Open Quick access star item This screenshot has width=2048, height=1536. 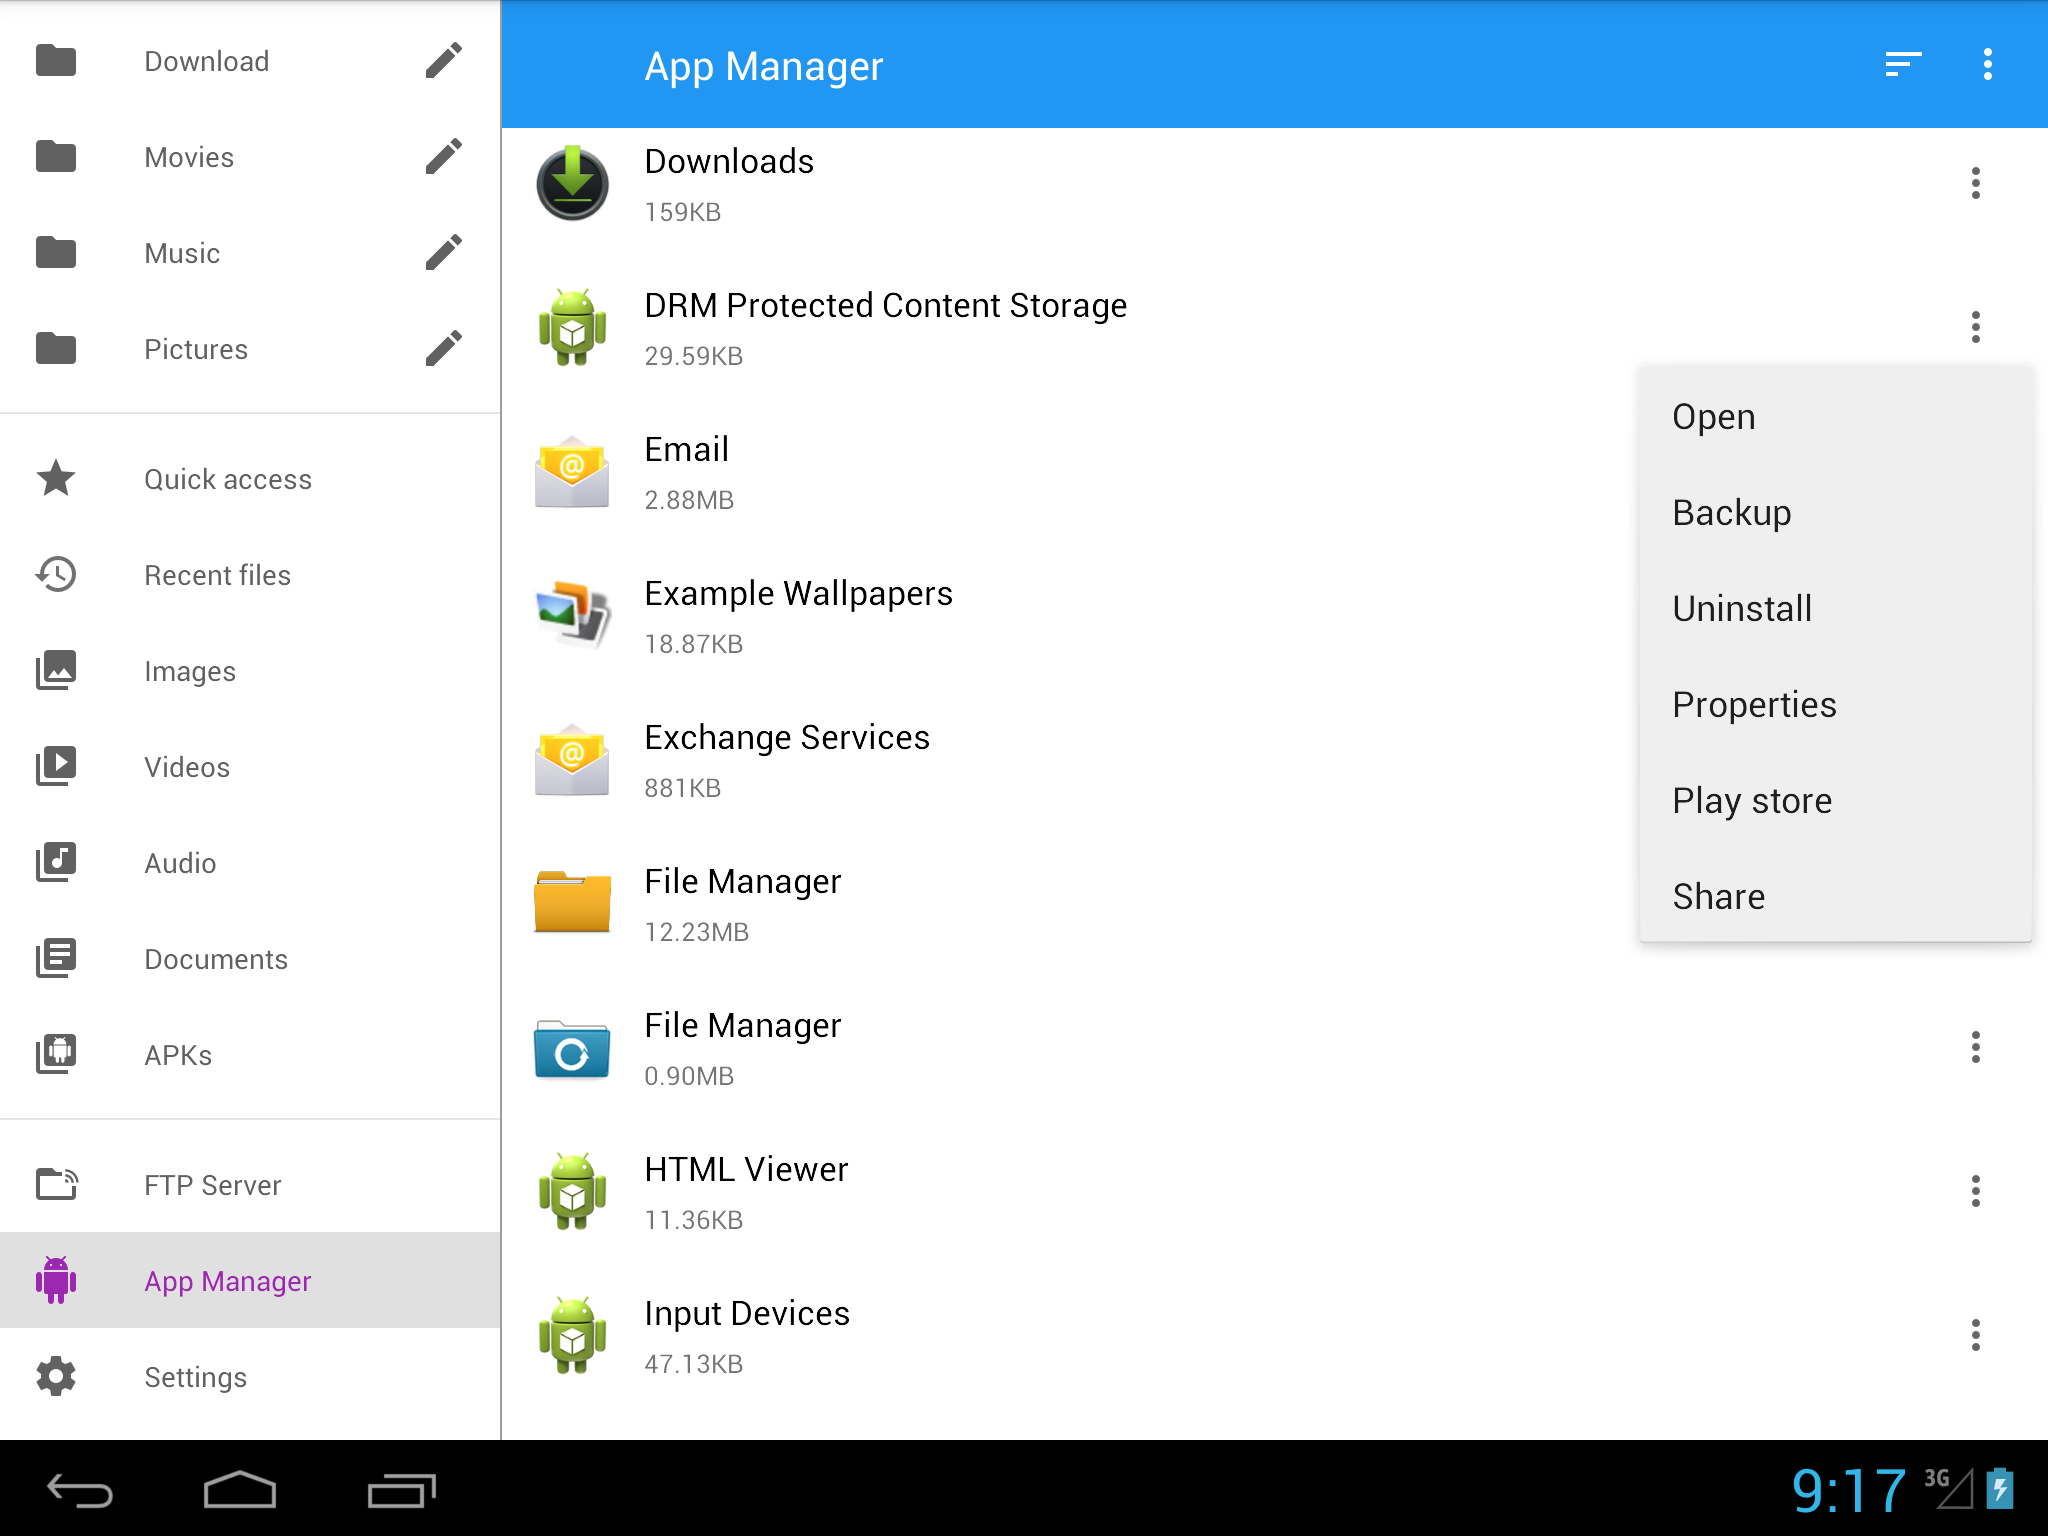(227, 479)
